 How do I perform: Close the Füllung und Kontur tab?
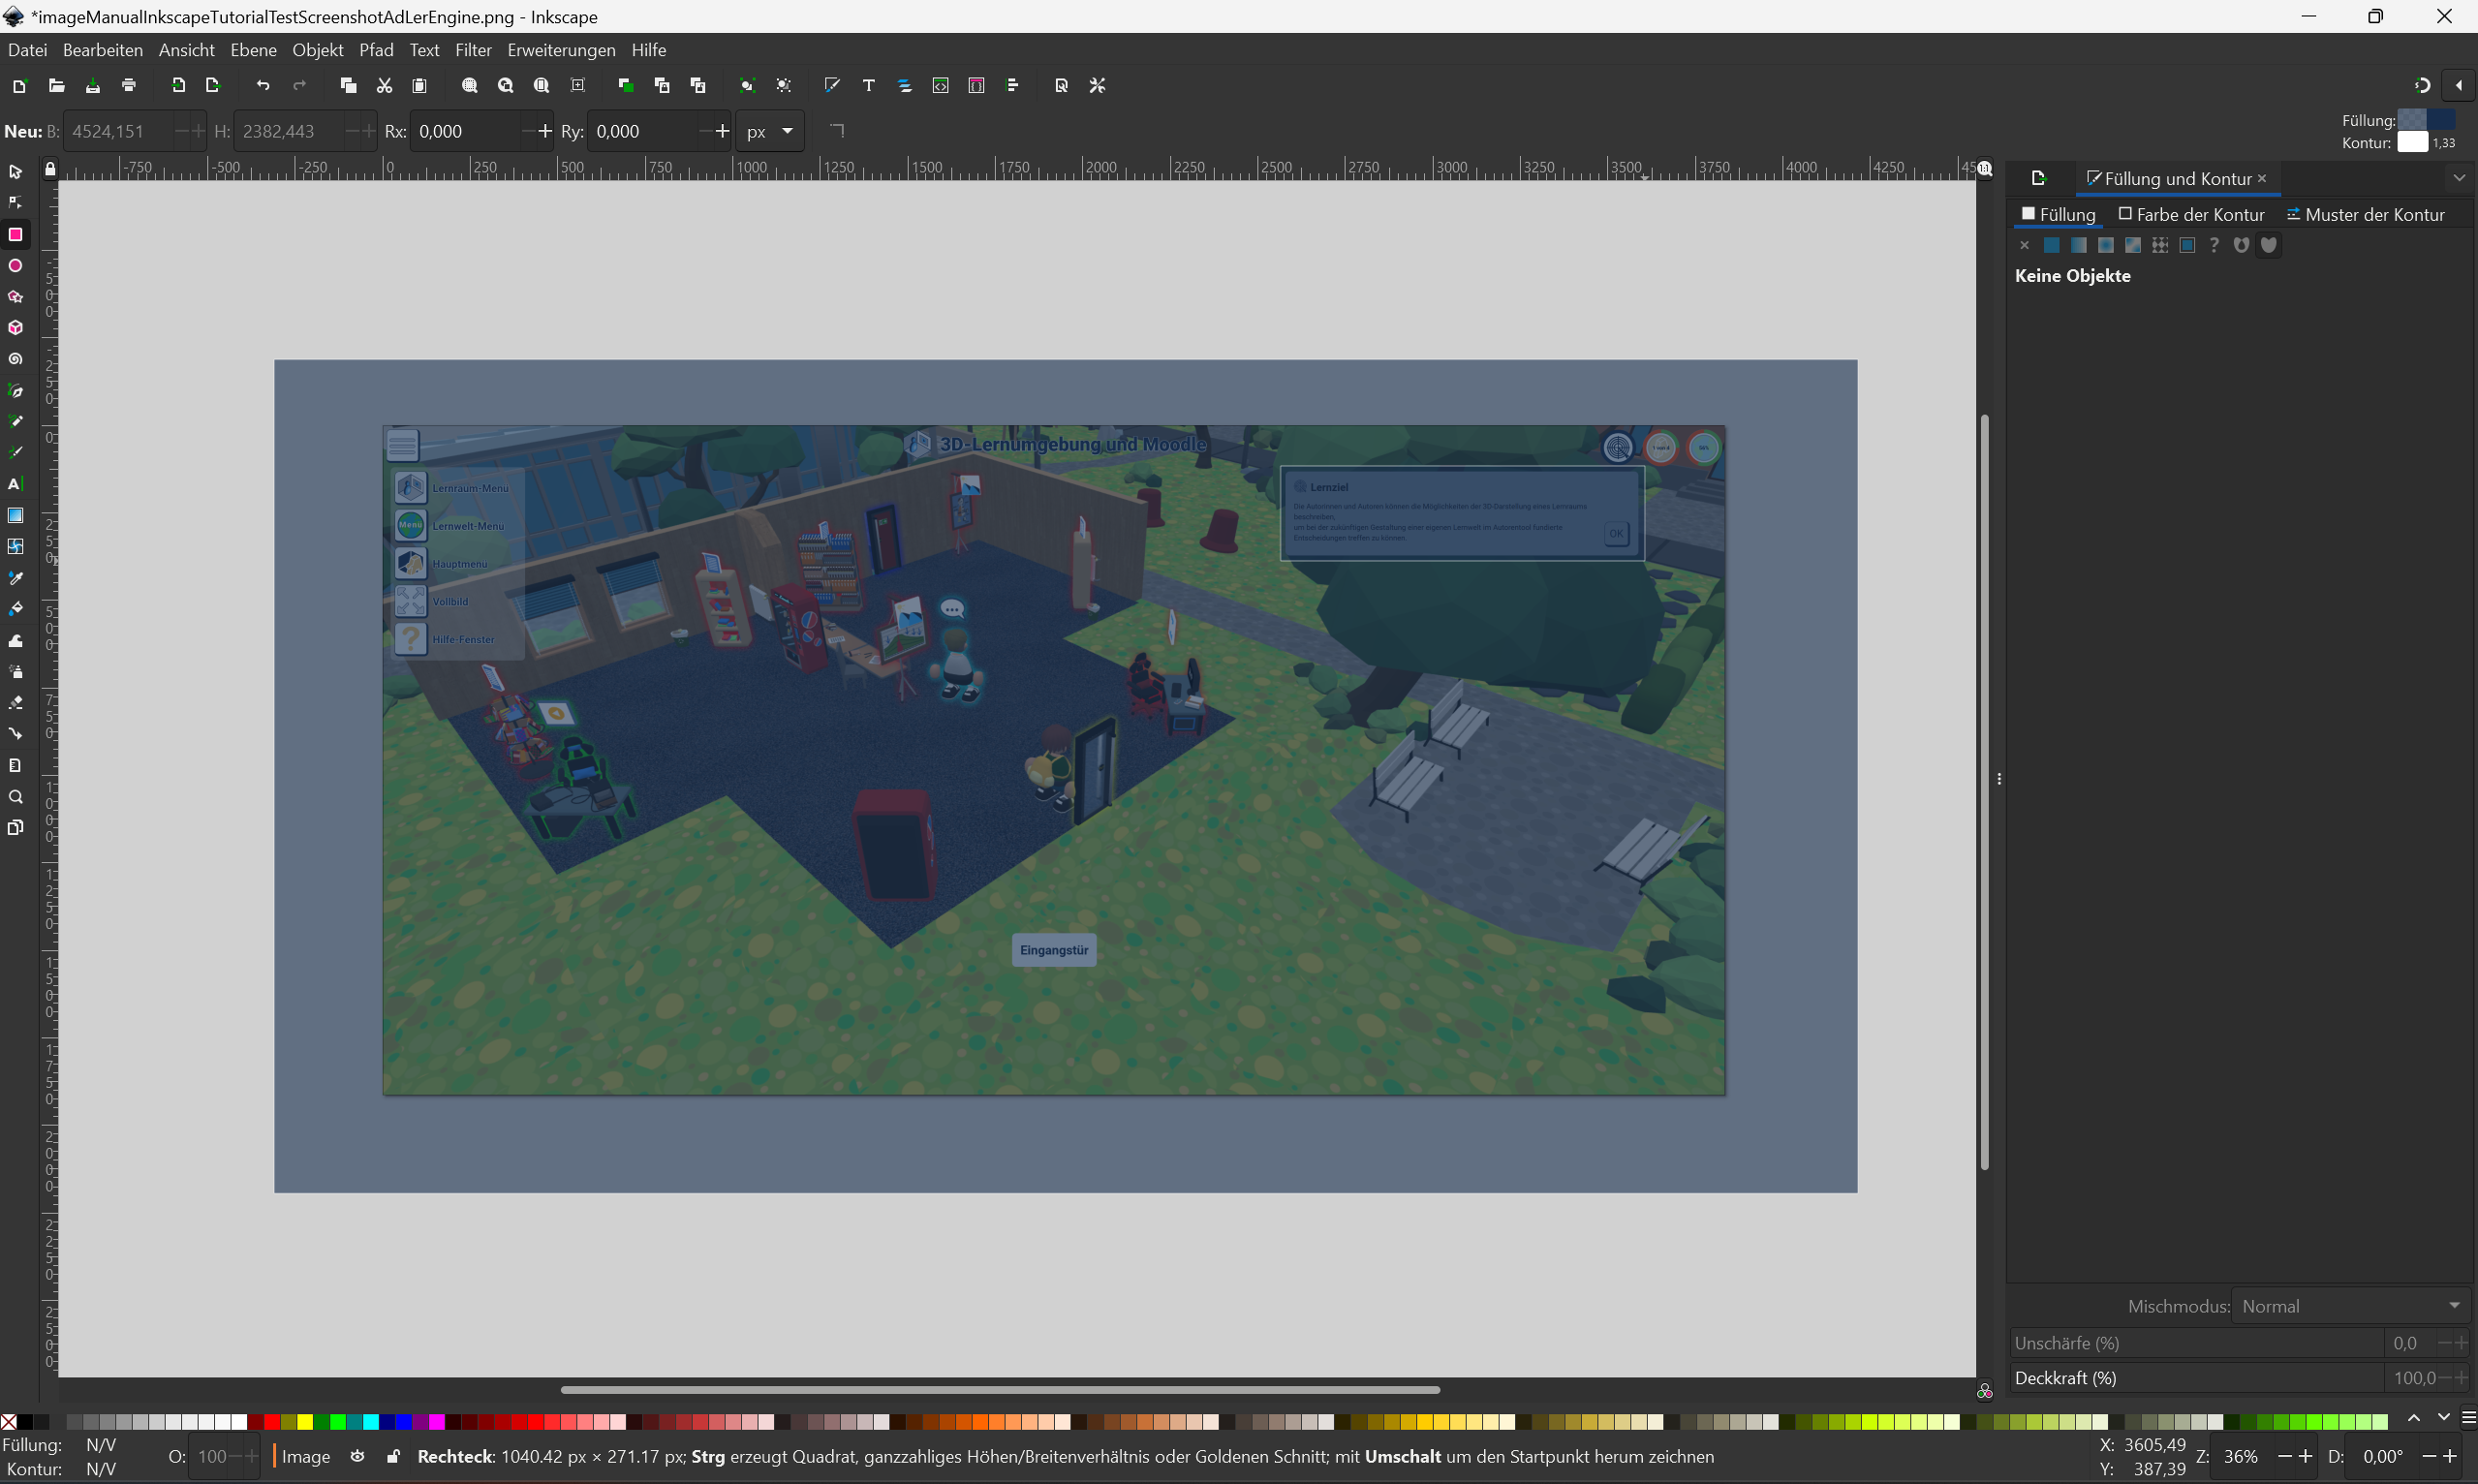point(2262,178)
